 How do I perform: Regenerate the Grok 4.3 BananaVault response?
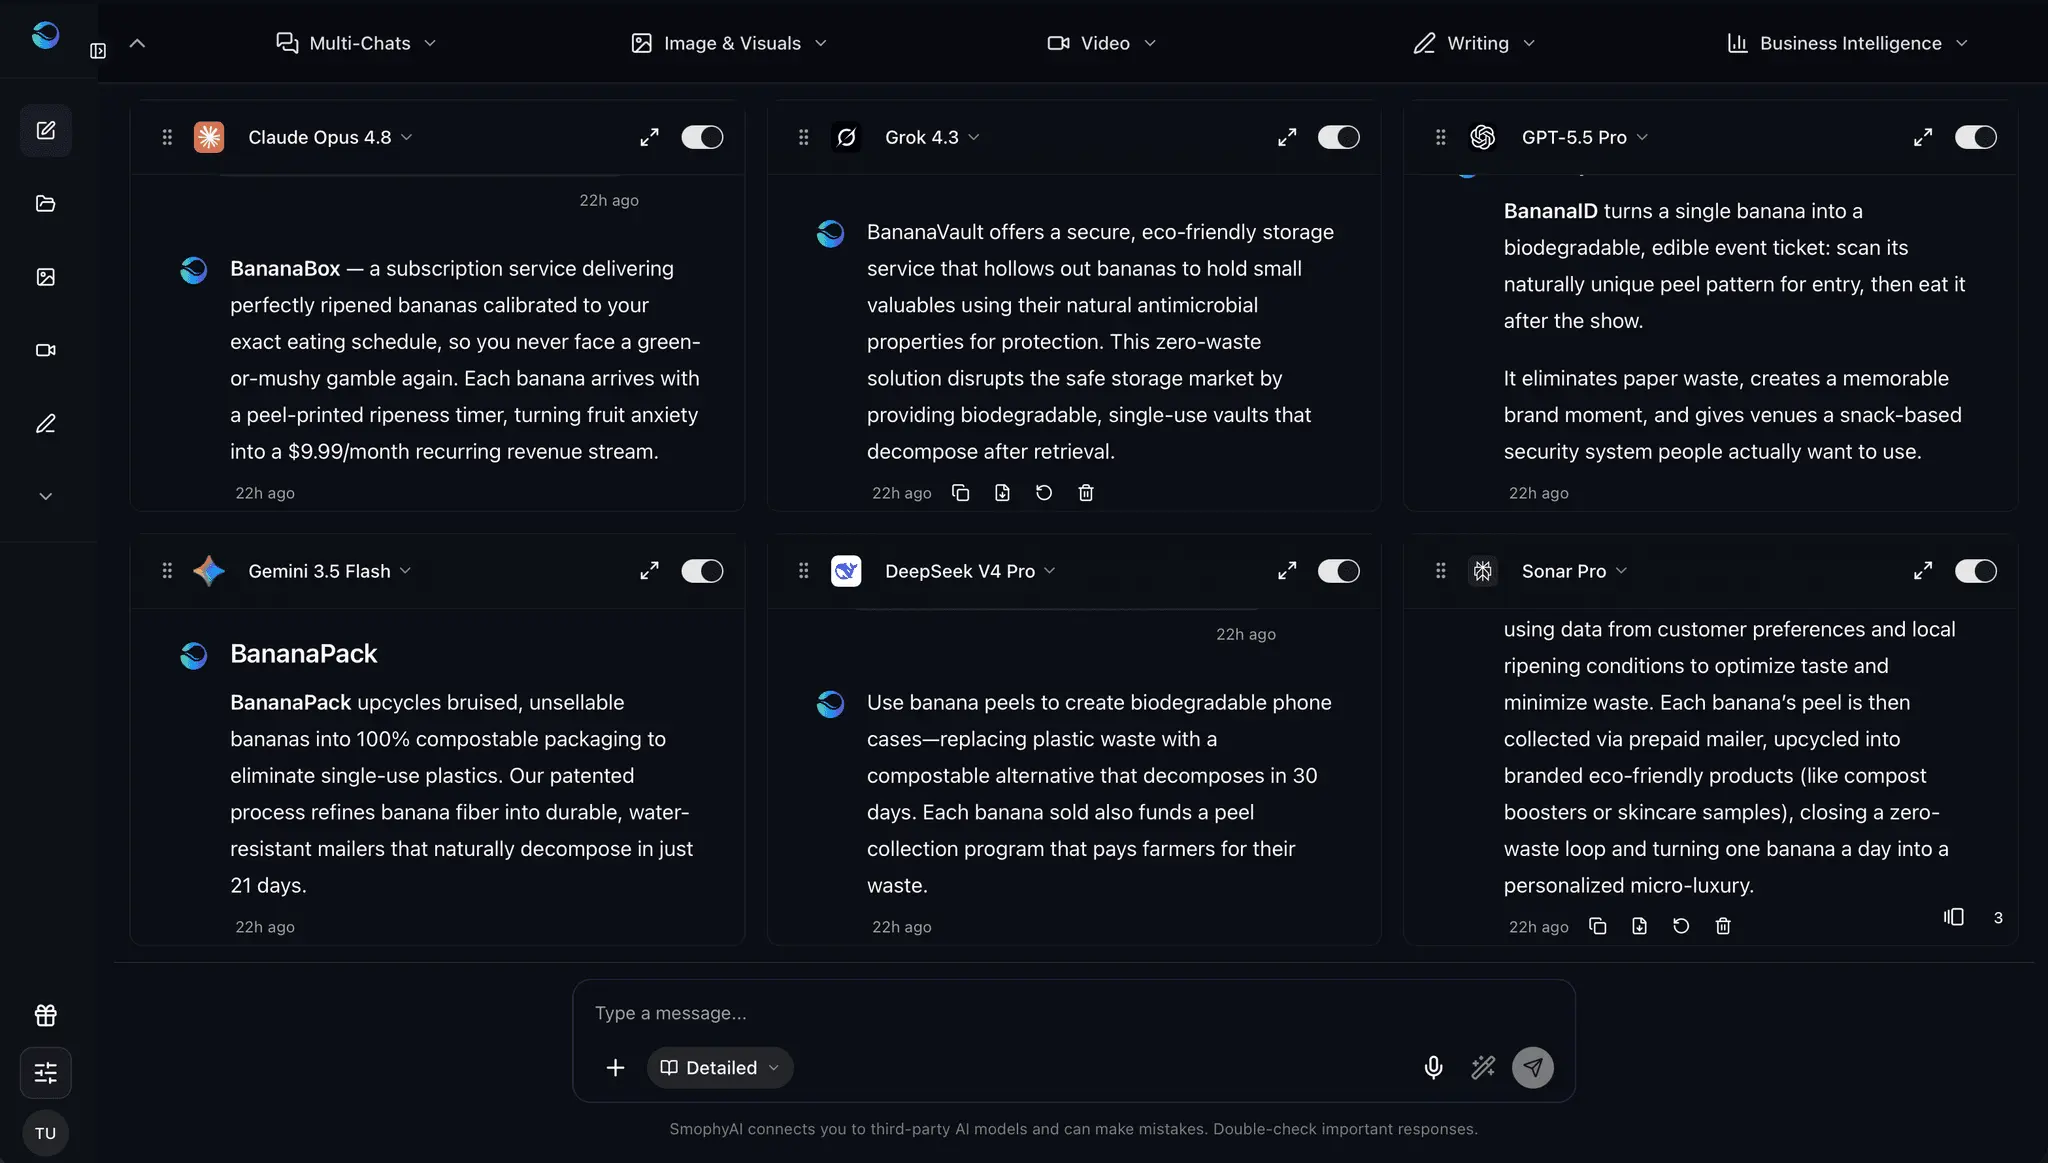pos(1044,493)
